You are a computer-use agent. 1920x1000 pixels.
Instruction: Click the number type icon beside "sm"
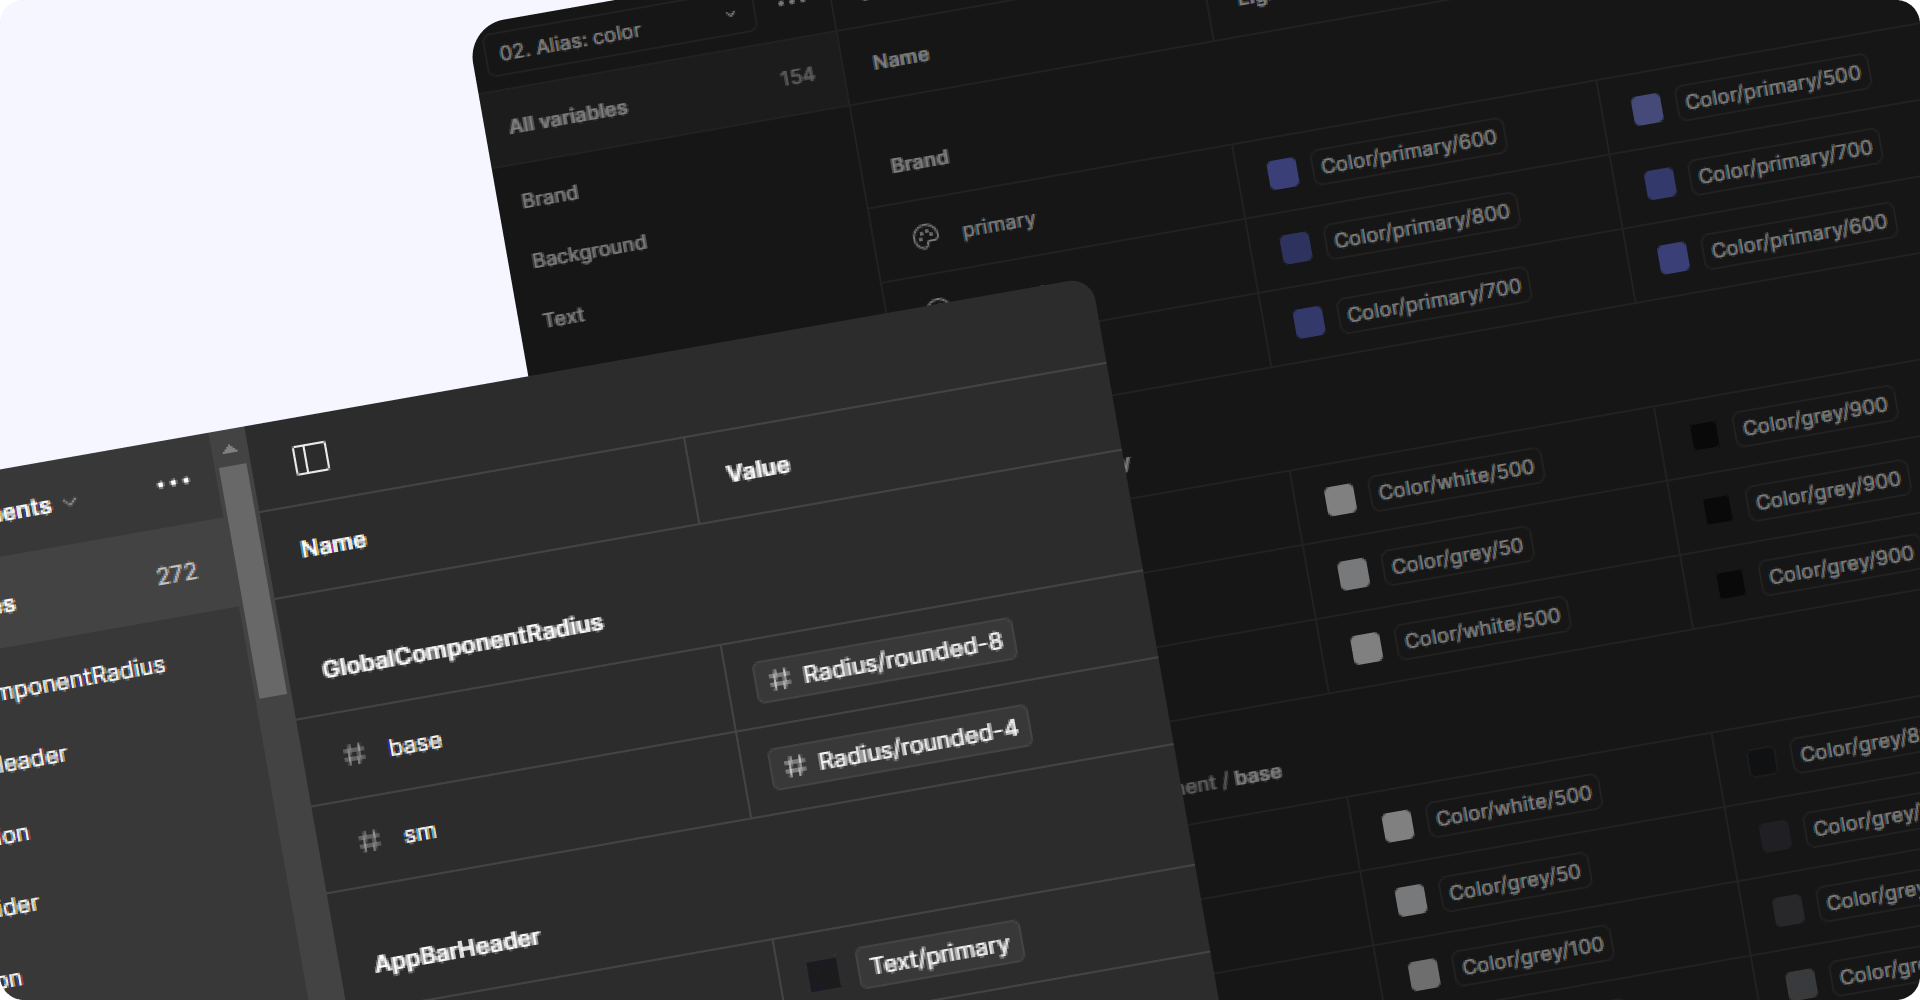tap(370, 841)
